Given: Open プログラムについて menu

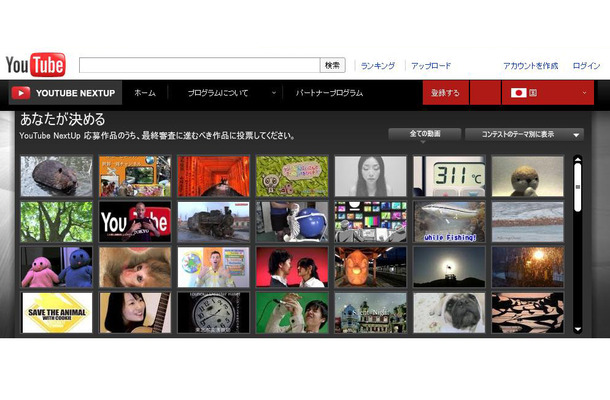Looking at the screenshot, I should pyautogui.click(x=218, y=93).
